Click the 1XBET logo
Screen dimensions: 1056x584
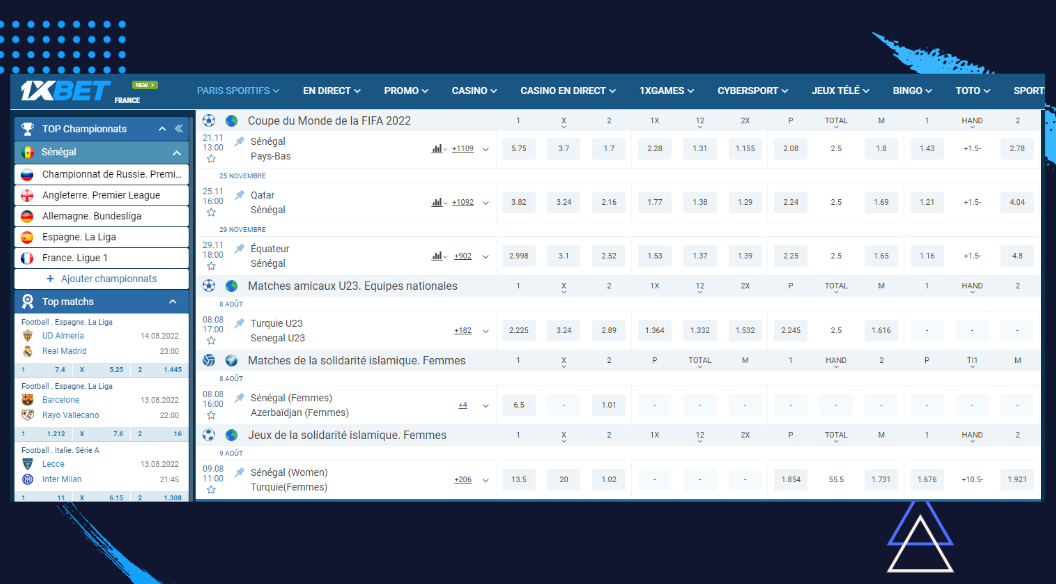point(65,90)
